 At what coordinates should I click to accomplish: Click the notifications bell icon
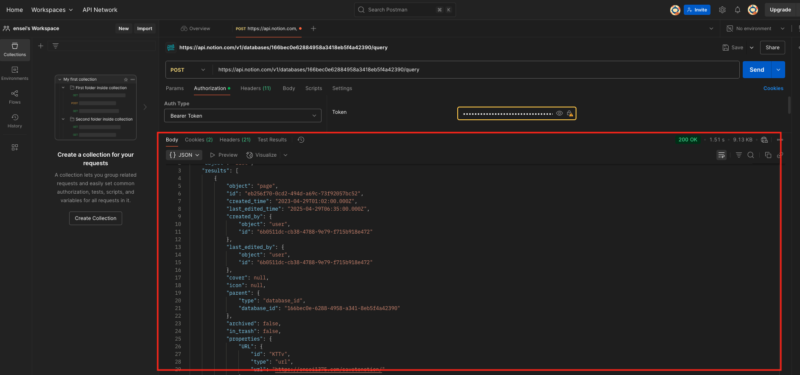tap(737, 10)
